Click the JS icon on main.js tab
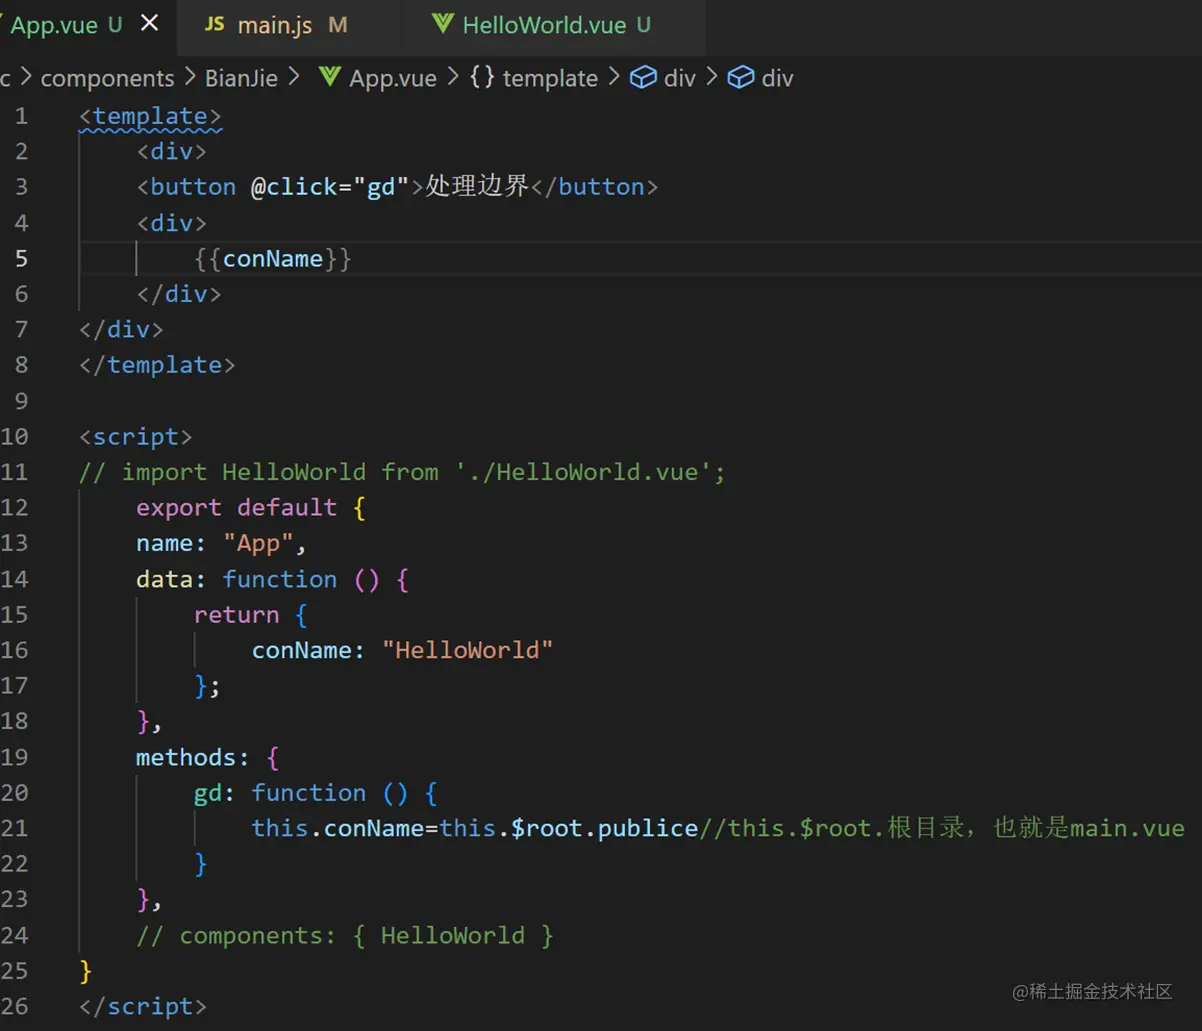This screenshot has width=1202, height=1031. pyautogui.click(x=214, y=25)
